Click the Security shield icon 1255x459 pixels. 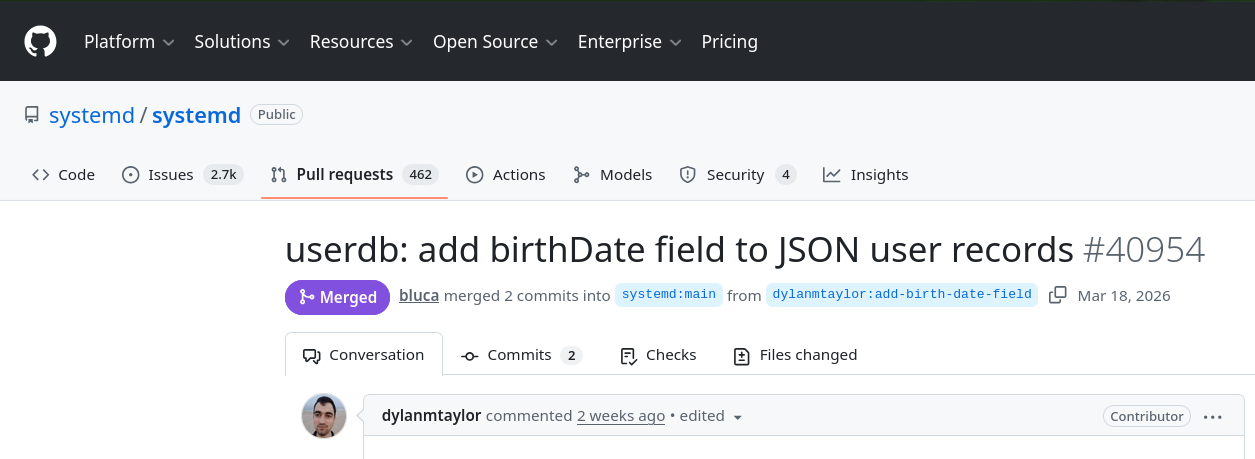click(688, 175)
